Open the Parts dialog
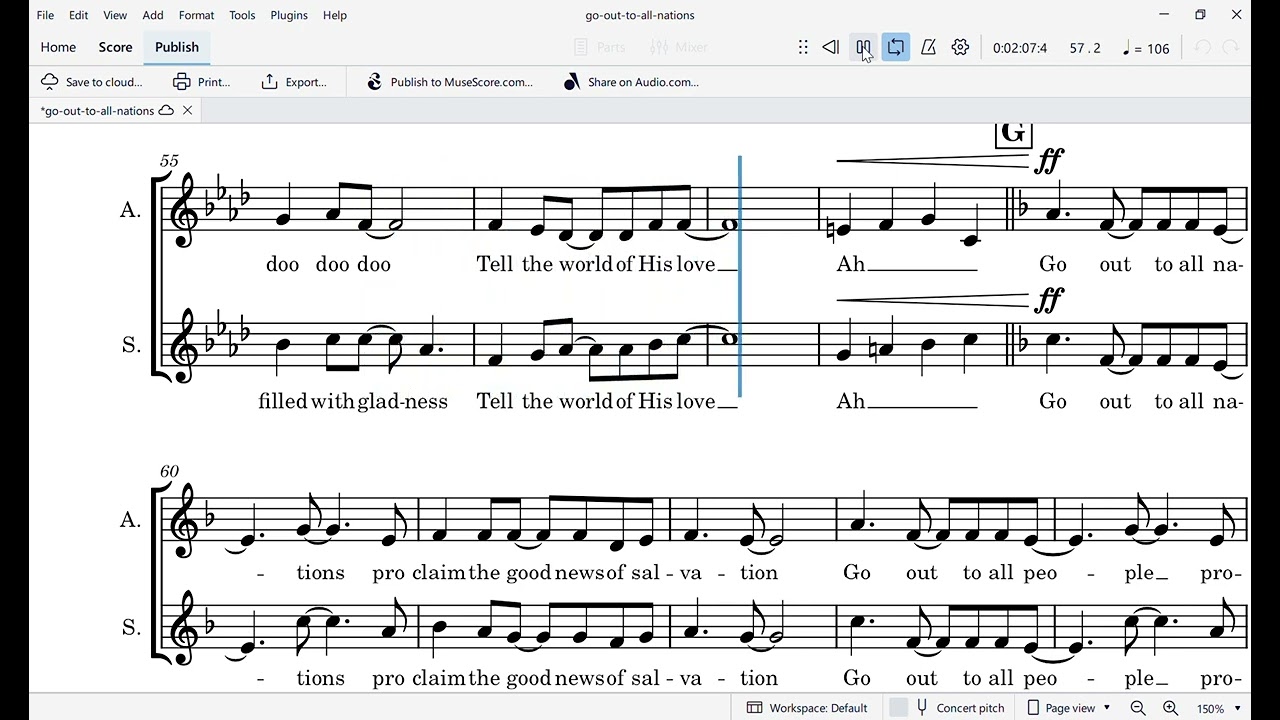Viewport: 1280px width, 720px height. pos(599,47)
